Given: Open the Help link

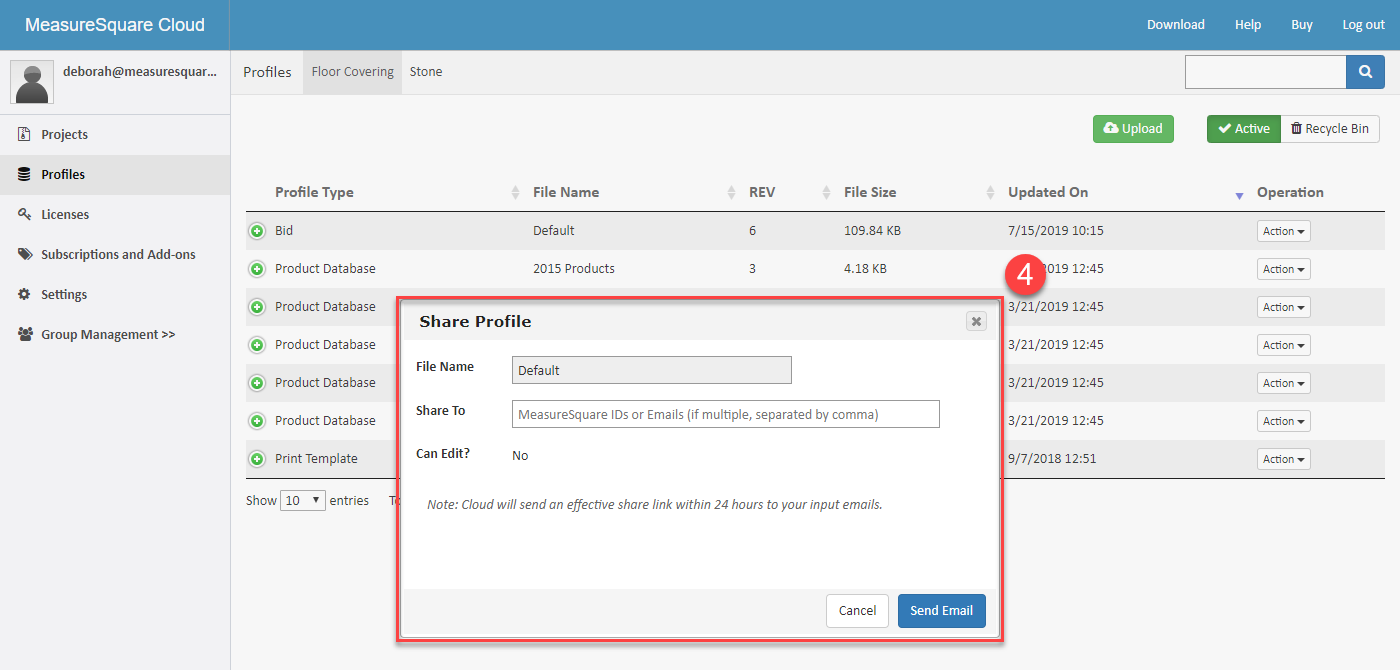Looking at the screenshot, I should pyautogui.click(x=1248, y=25).
